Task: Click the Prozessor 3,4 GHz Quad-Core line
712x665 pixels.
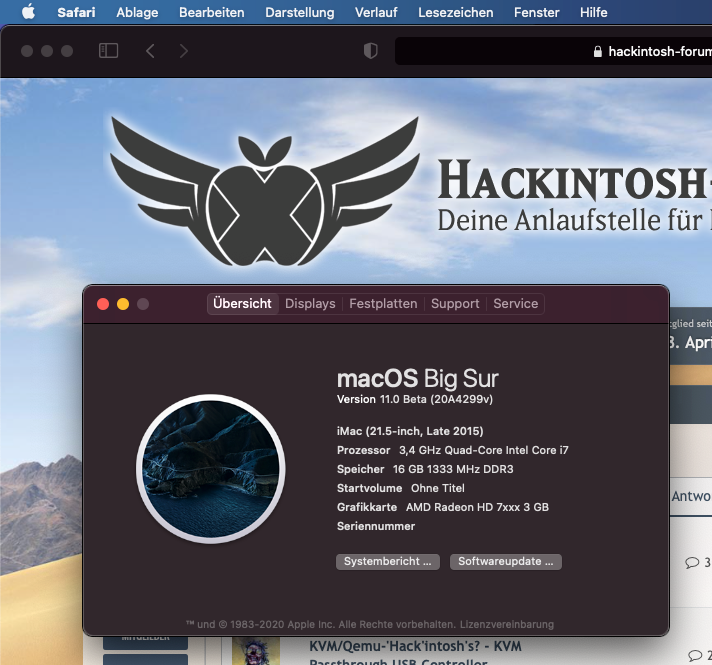Action: point(453,450)
